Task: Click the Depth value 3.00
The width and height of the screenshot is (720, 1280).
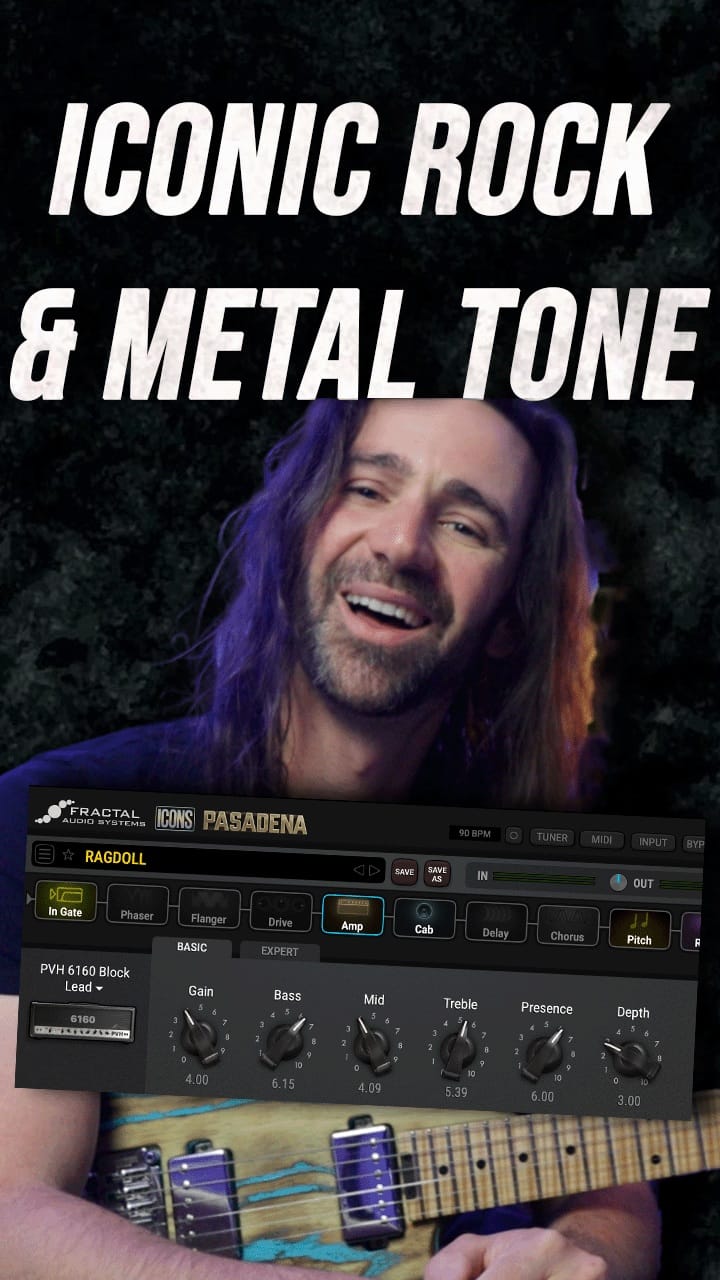Action: click(x=629, y=1101)
